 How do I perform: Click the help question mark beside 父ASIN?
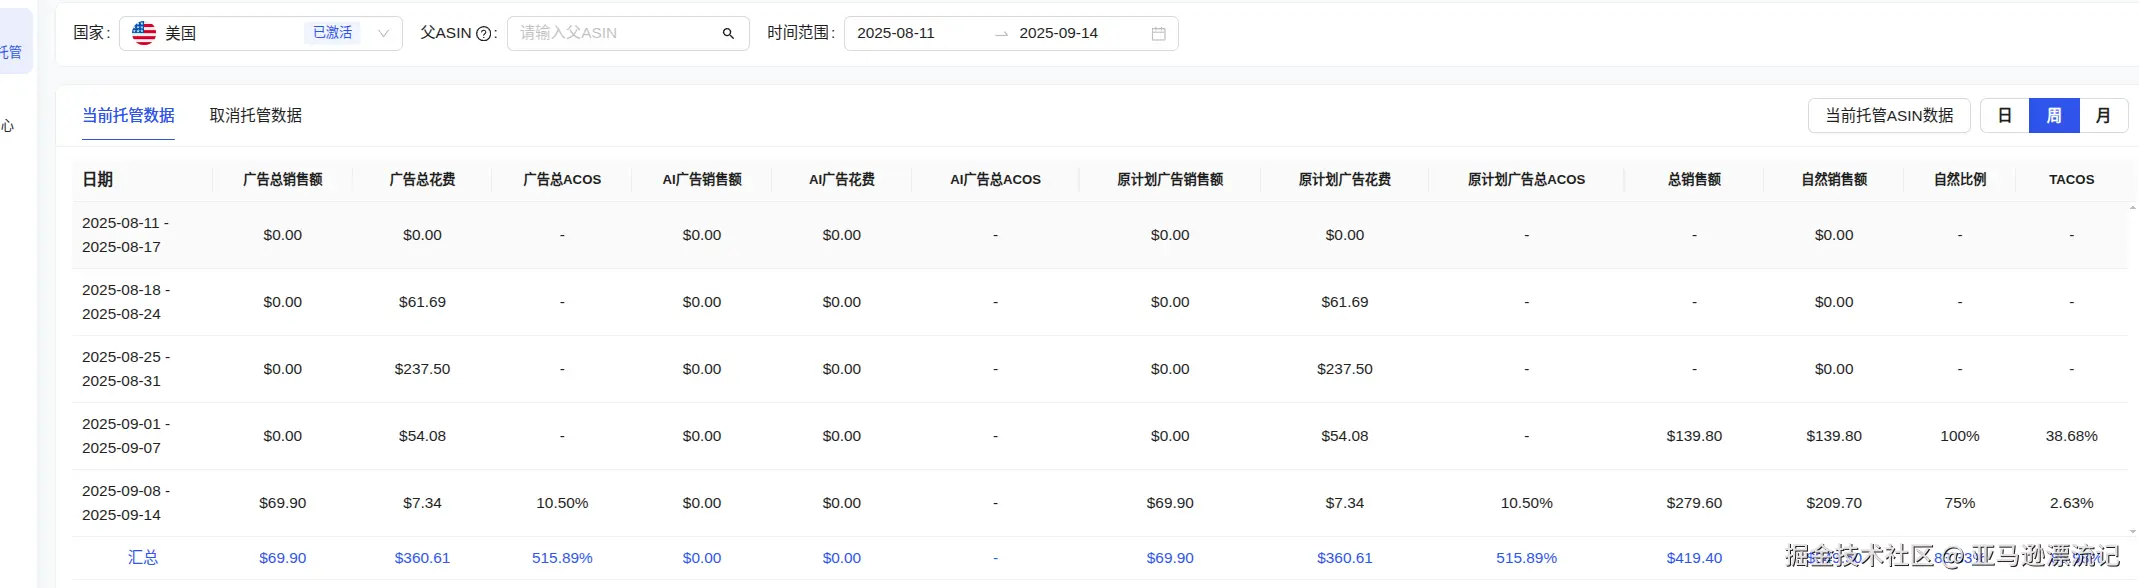pyautogui.click(x=484, y=34)
